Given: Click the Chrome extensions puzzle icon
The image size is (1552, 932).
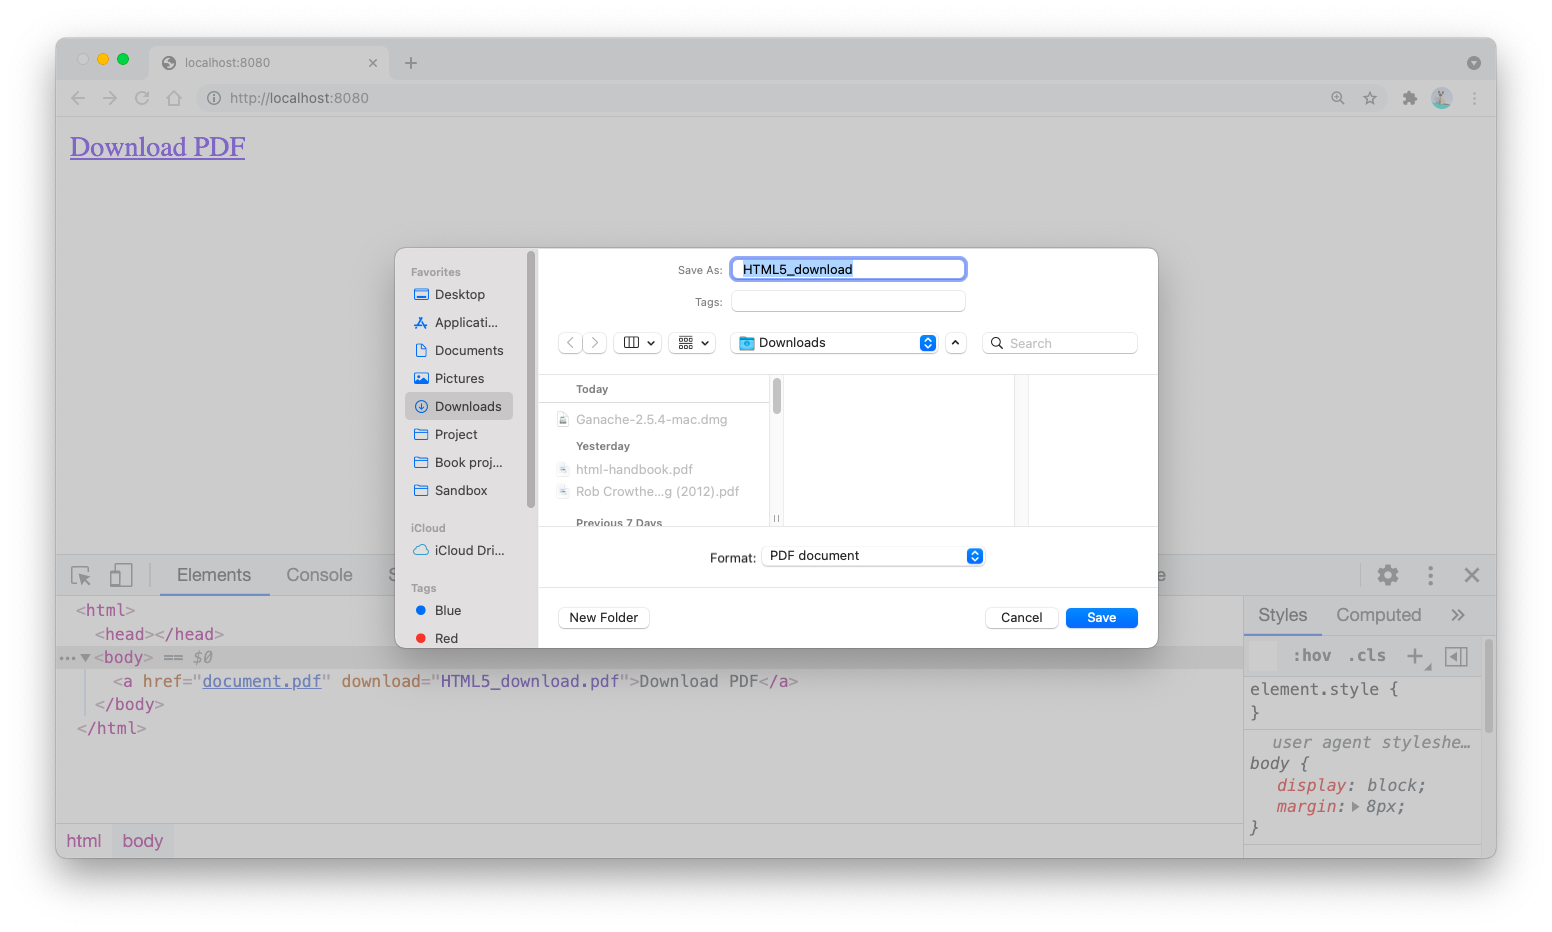Looking at the screenshot, I should [1410, 98].
